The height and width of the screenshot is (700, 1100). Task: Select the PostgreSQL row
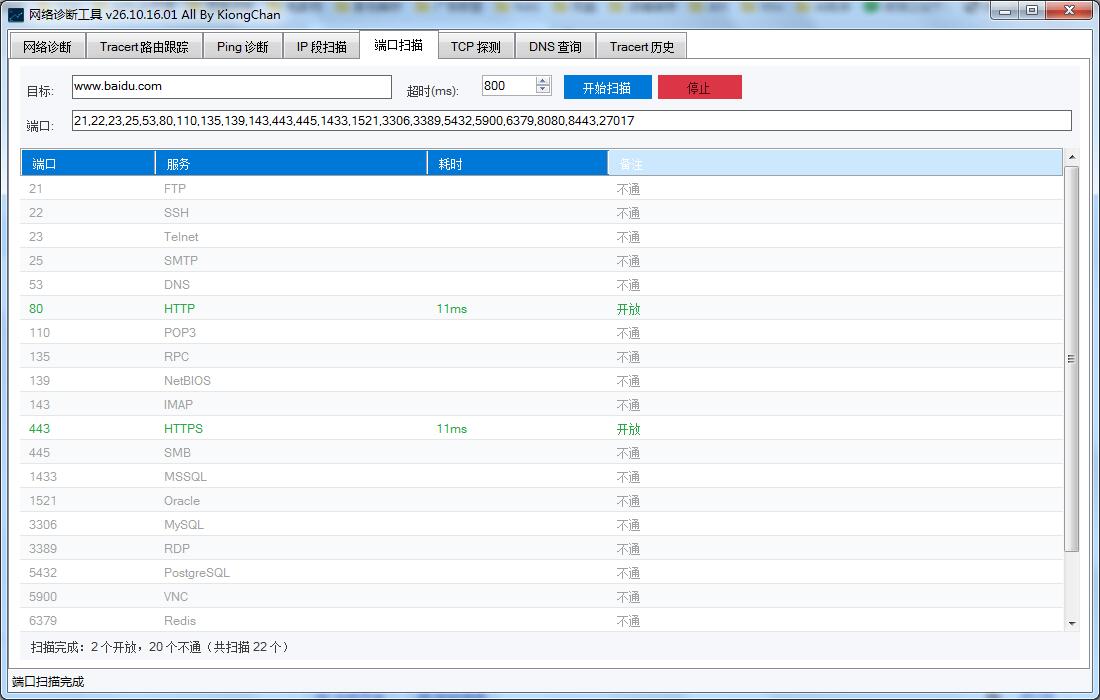[x=542, y=572]
